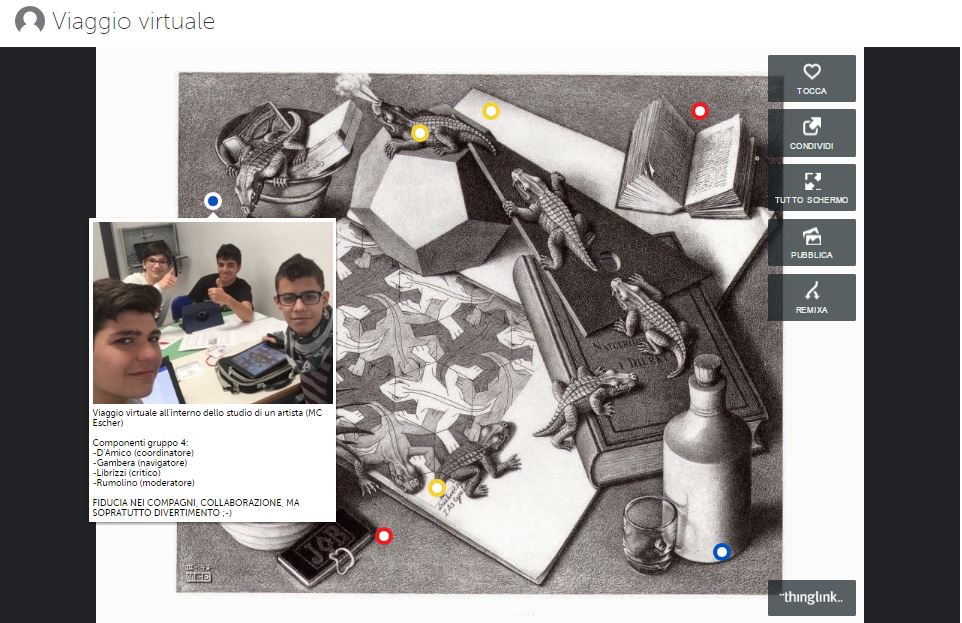Click the yellow hotspot on the top lizard
This screenshot has height=623, width=962.
(x=420, y=133)
